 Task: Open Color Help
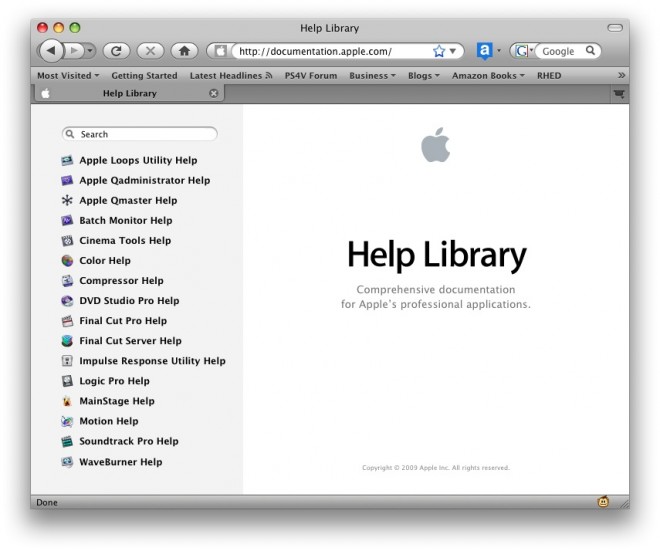pyautogui.click(x=105, y=261)
